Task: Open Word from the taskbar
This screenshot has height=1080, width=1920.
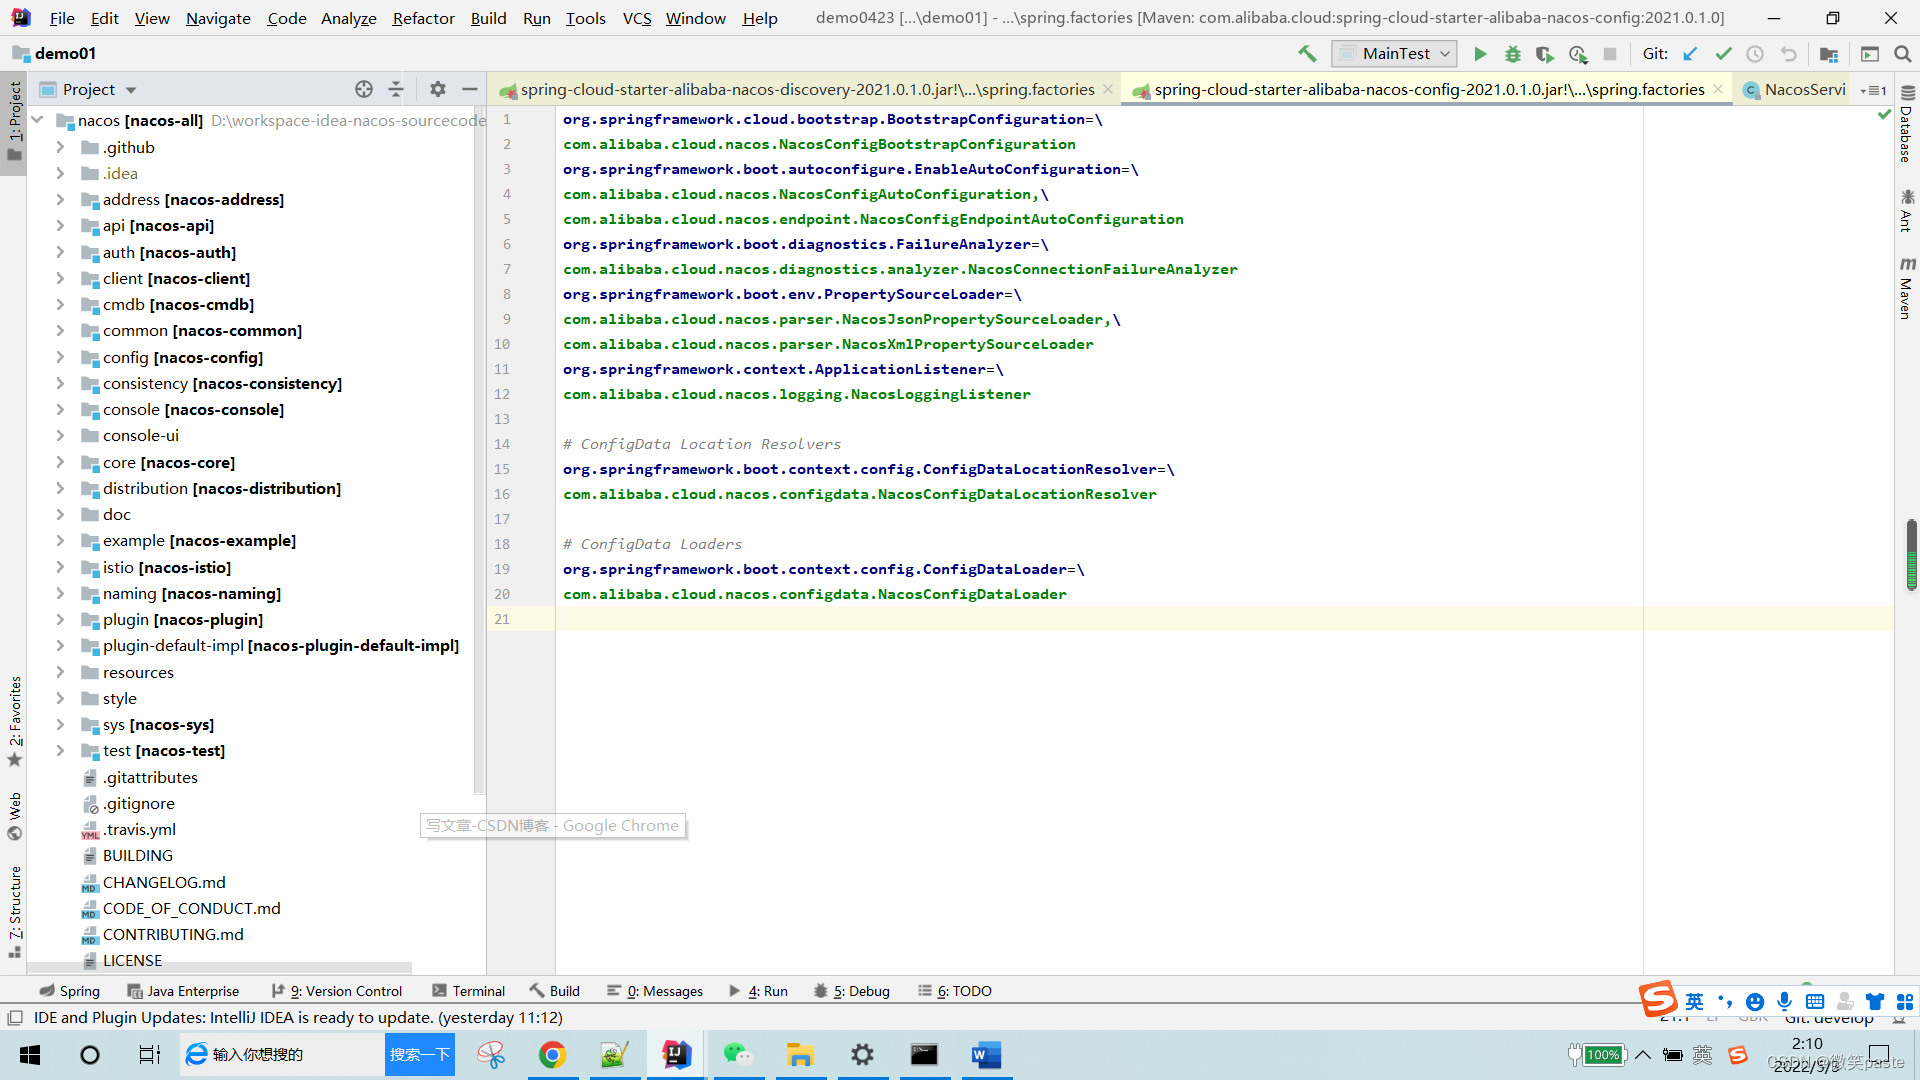Action: [x=986, y=1055]
